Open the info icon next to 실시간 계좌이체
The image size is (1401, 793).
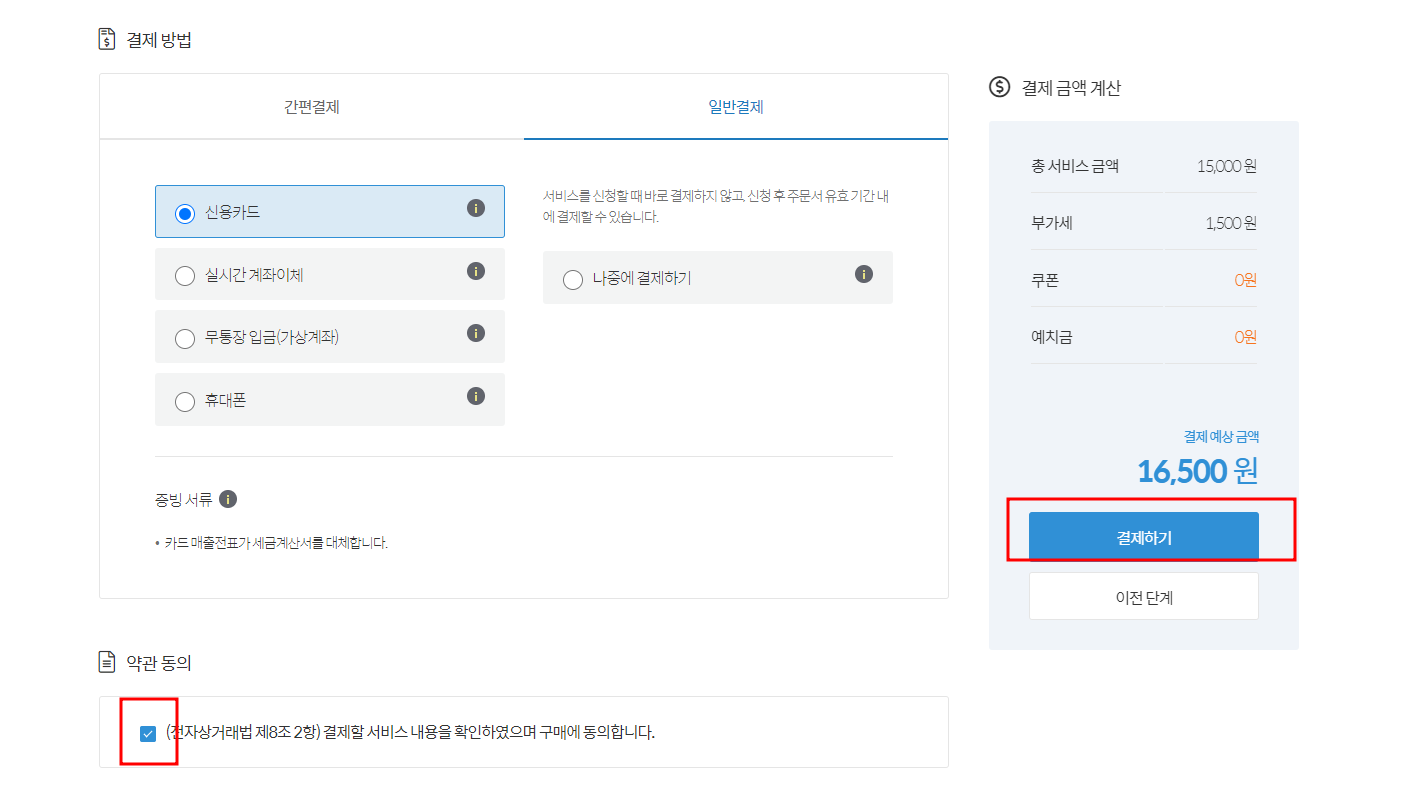click(x=476, y=273)
